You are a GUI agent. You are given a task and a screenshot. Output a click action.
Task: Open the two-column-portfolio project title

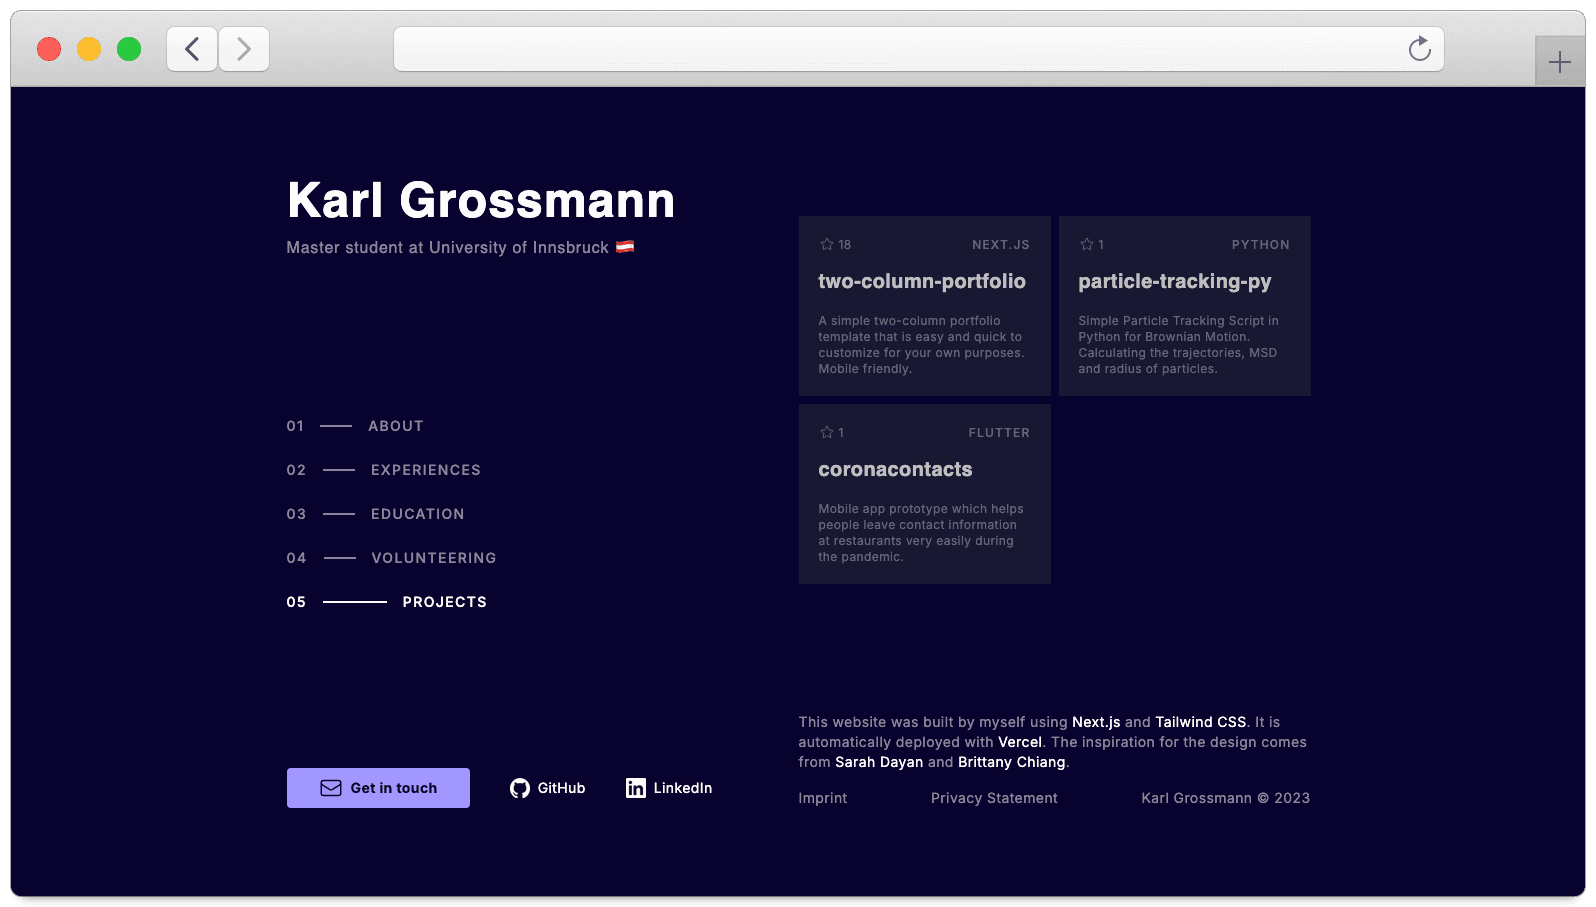click(x=922, y=281)
